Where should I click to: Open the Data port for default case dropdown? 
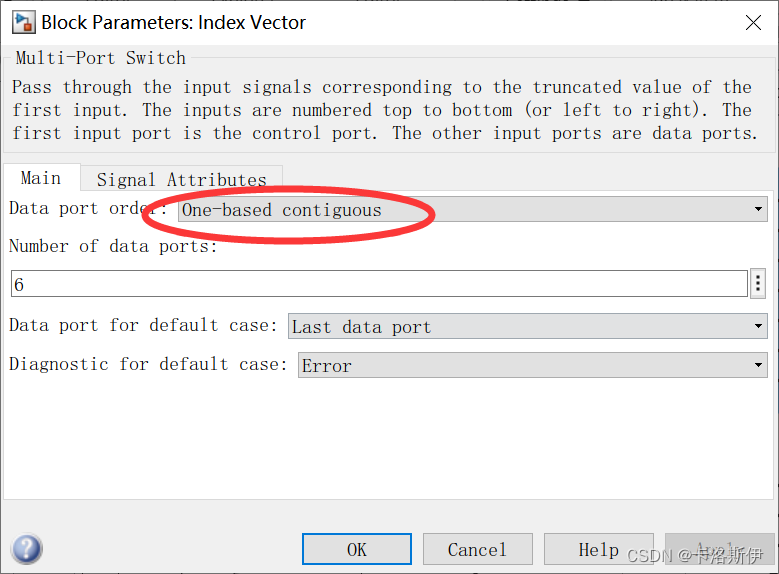tap(527, 327)
